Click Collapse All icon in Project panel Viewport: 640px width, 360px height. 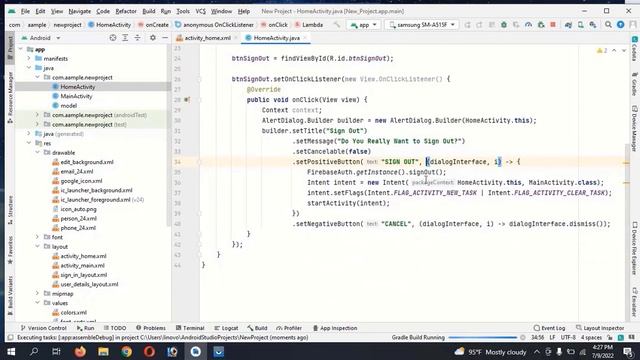click(137, 38)
